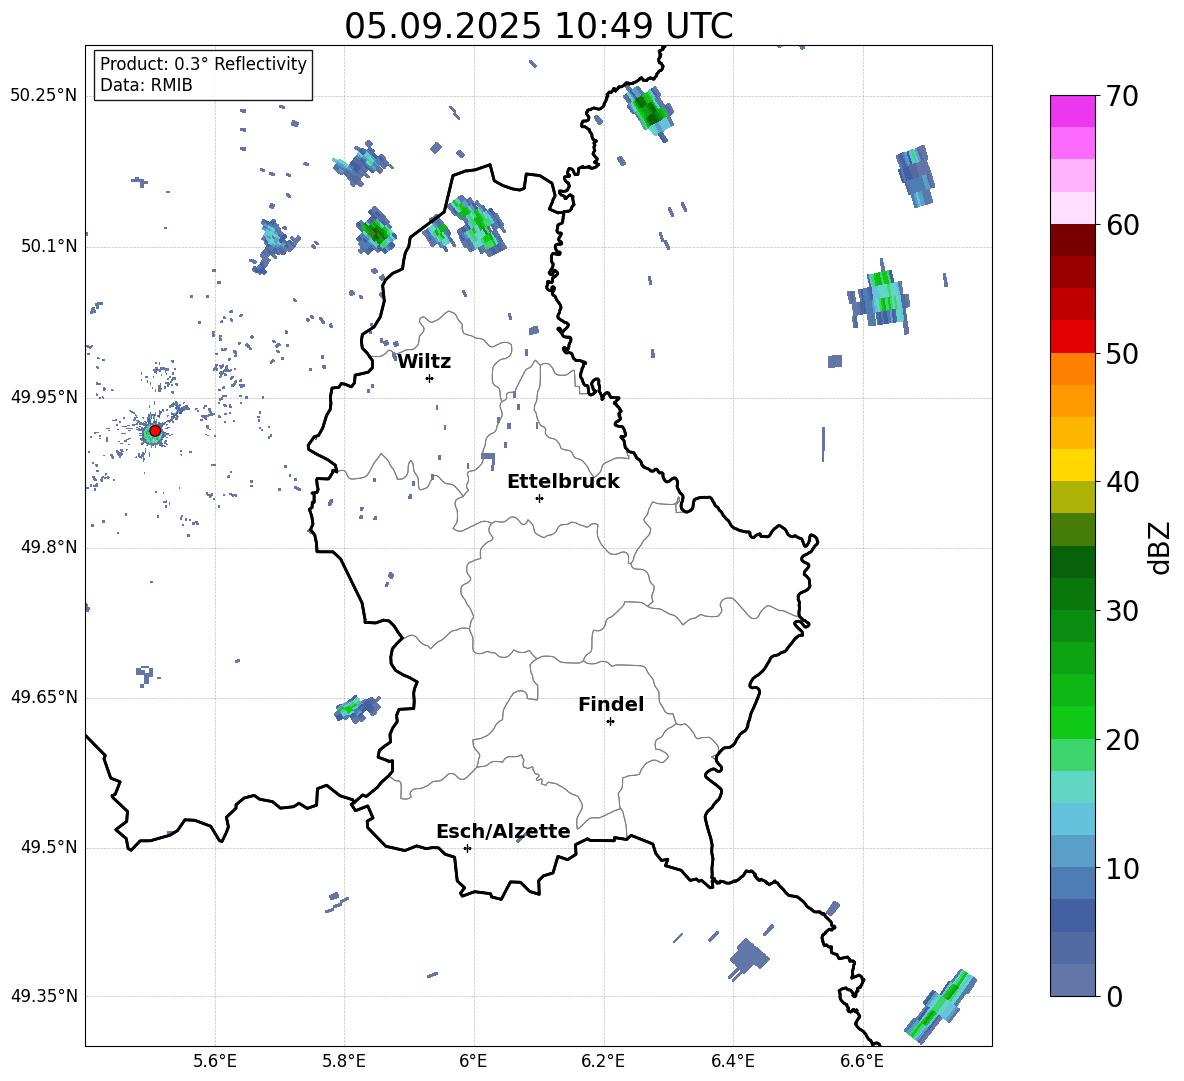This screenshot has width=1184, height=1081.
Task: Click the Ettelbruck city label
Action: (563, 482)
